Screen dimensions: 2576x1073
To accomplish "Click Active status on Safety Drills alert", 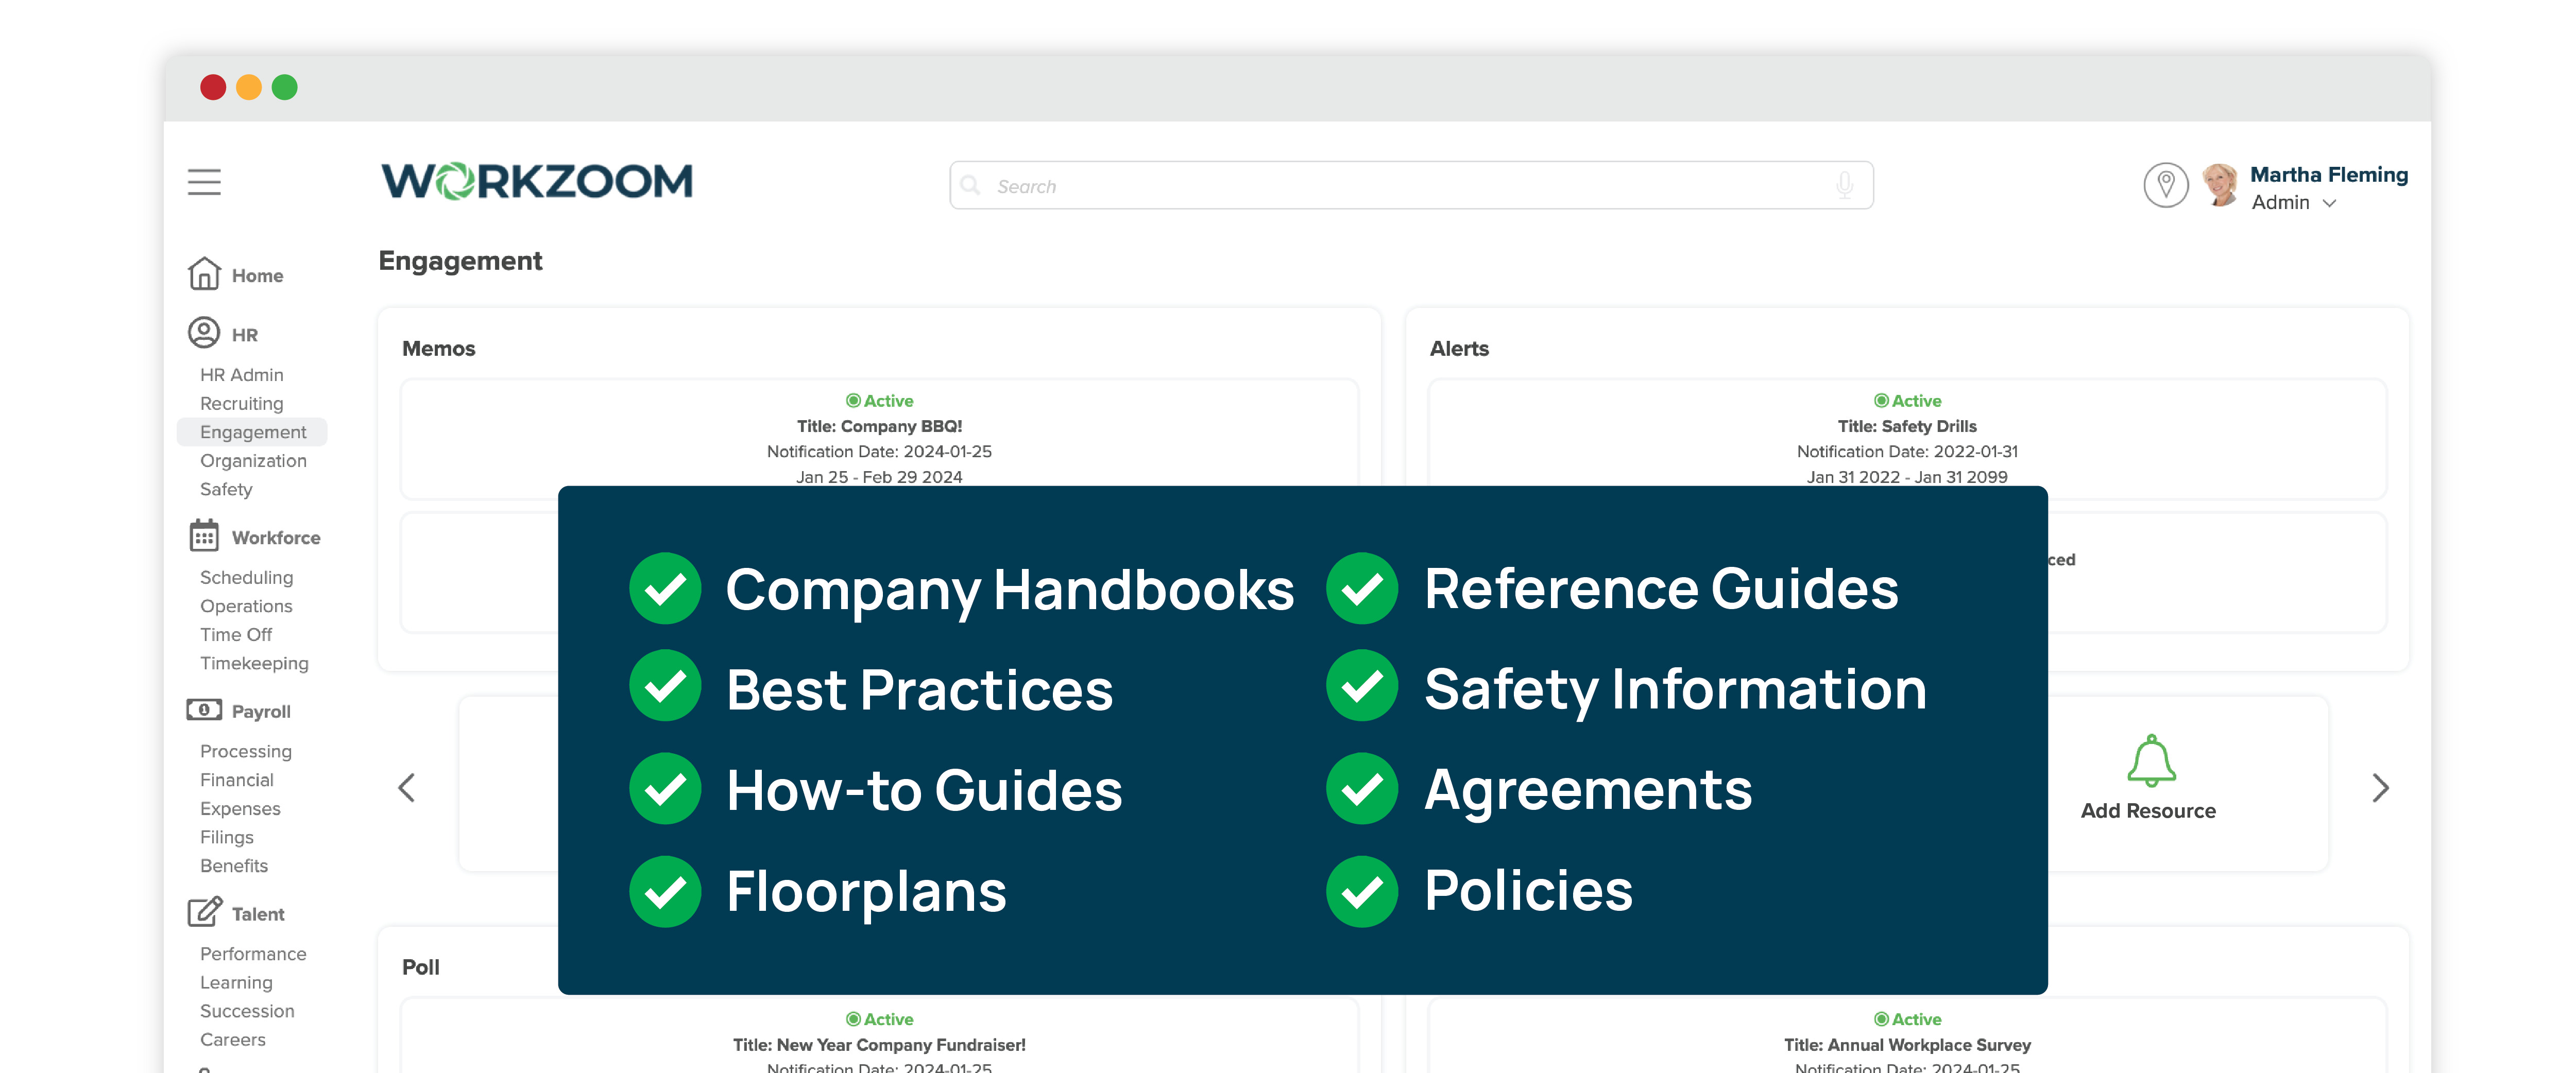I will (x=1907, y=401).
